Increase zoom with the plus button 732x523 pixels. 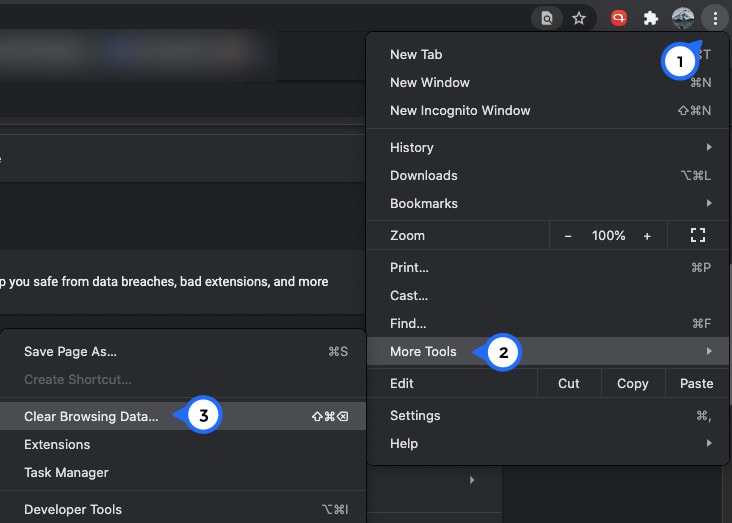pos(647,236)
